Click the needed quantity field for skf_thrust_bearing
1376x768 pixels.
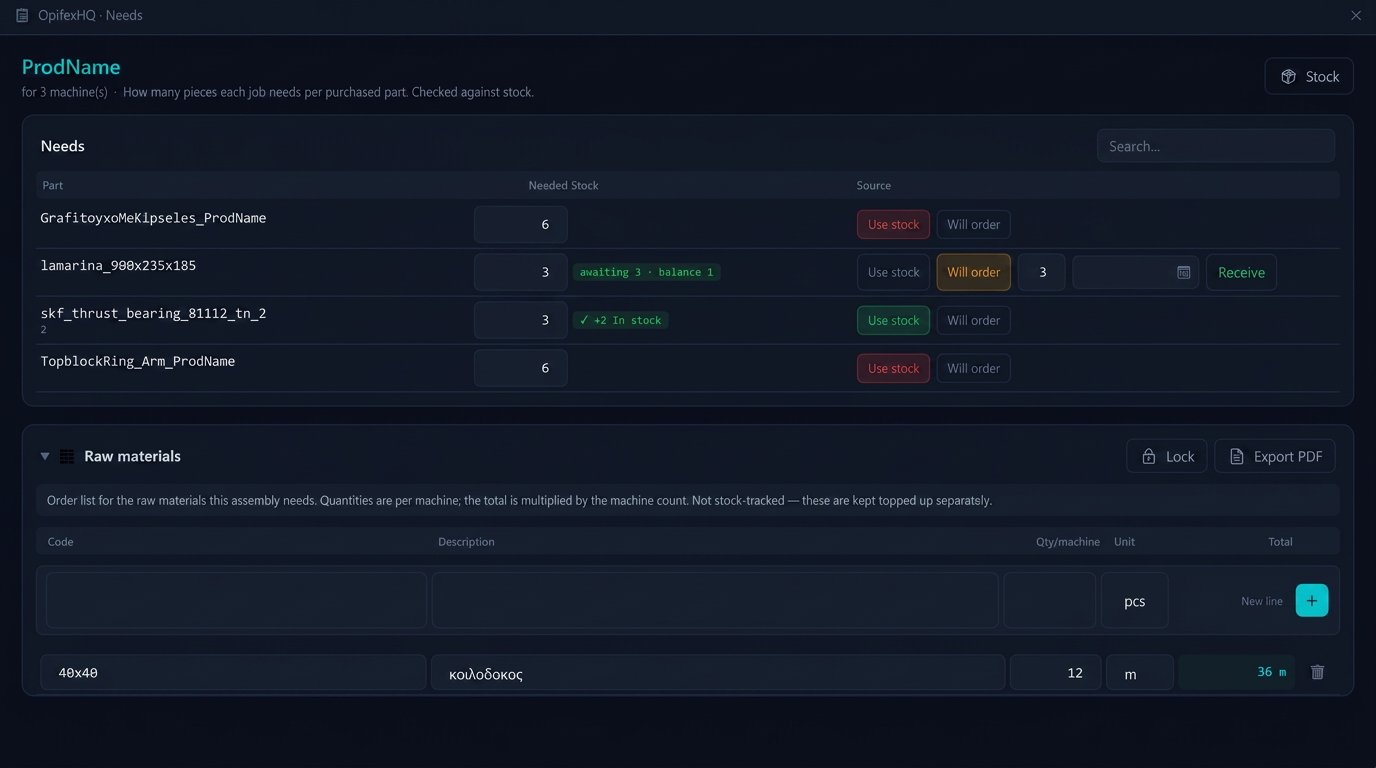pyautogui.click(x=520, y=320)
